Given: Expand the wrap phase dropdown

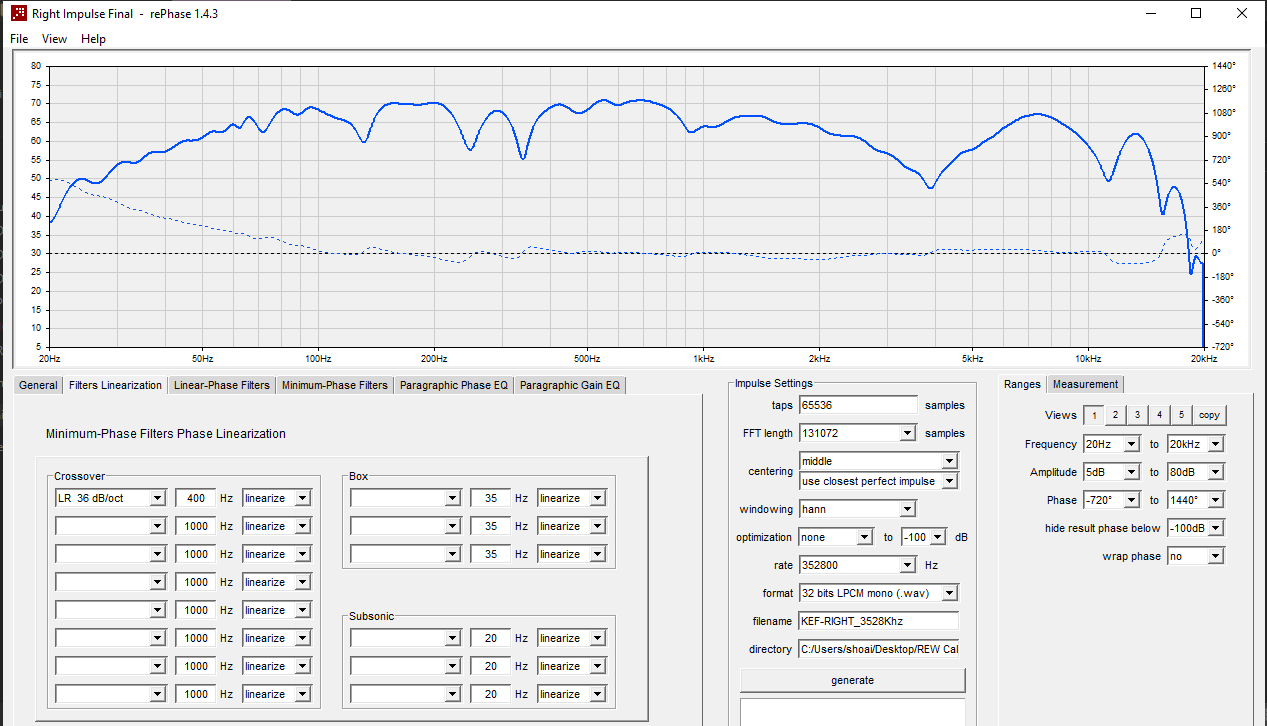Looking at the screenshot, I should click(x=1195, y=556).
